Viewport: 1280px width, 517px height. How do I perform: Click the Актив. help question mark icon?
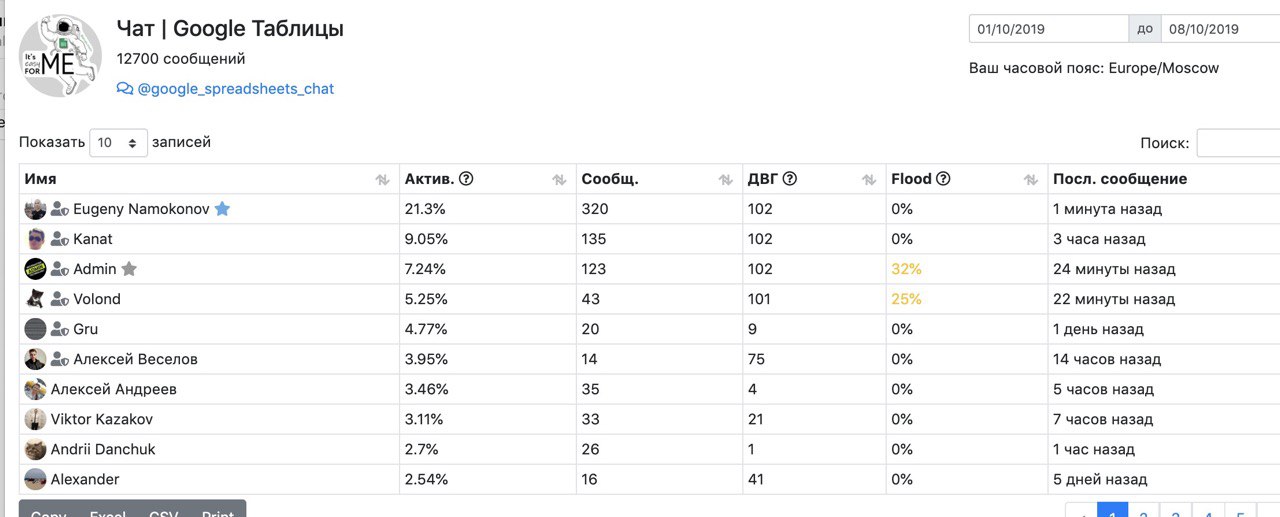(x=466, y=179)
